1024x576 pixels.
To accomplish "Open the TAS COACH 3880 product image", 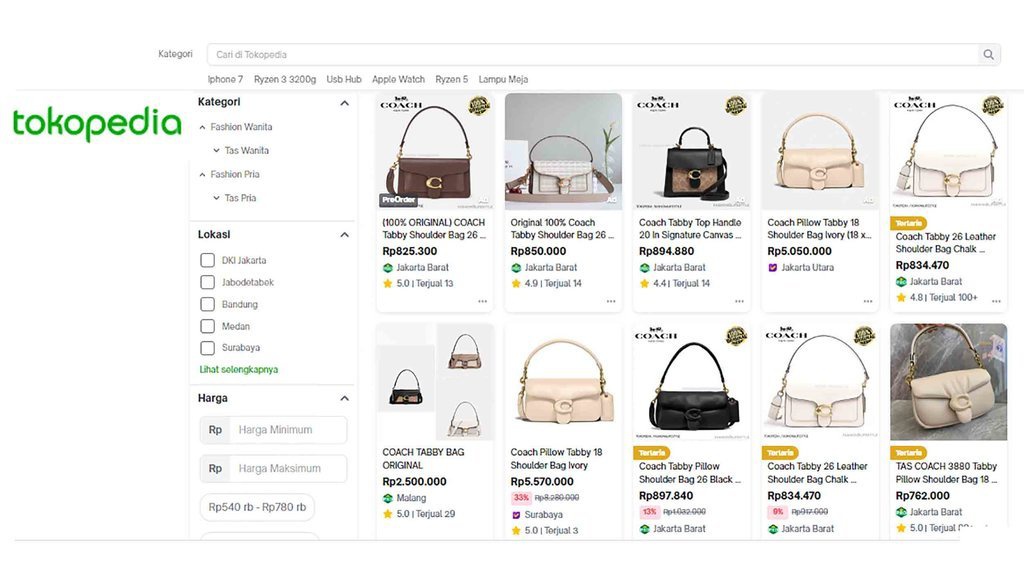I will [948, 381].
